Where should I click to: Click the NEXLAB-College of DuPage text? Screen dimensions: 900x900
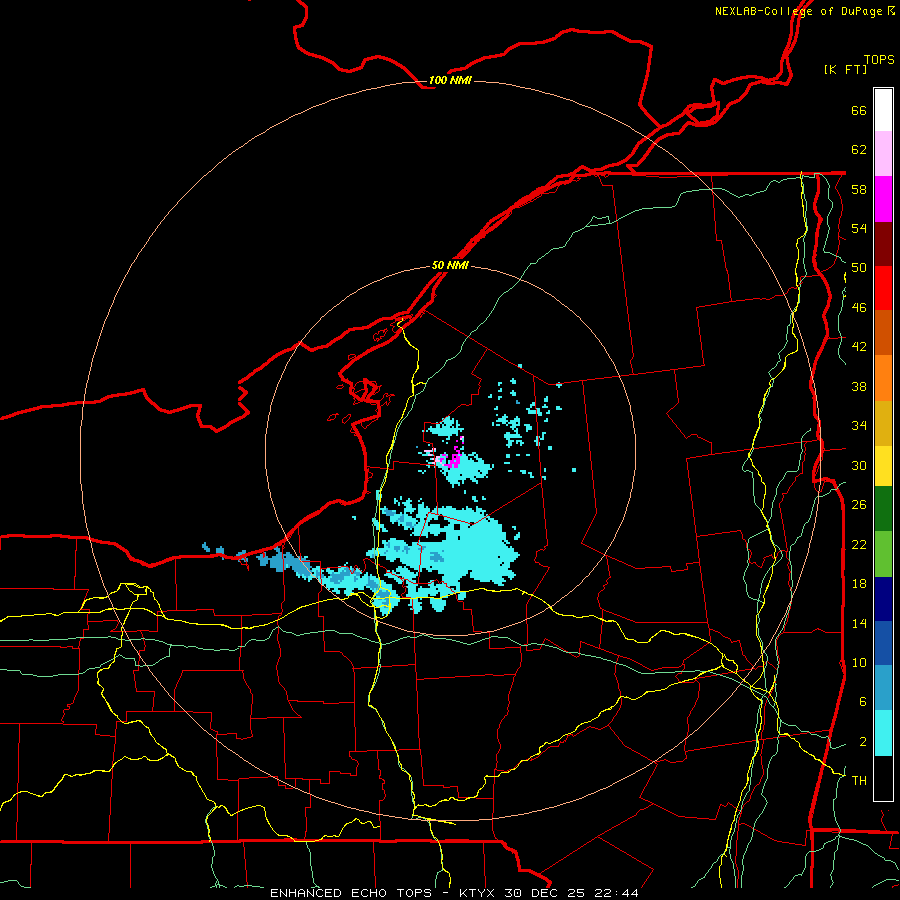tap(798, 11)
